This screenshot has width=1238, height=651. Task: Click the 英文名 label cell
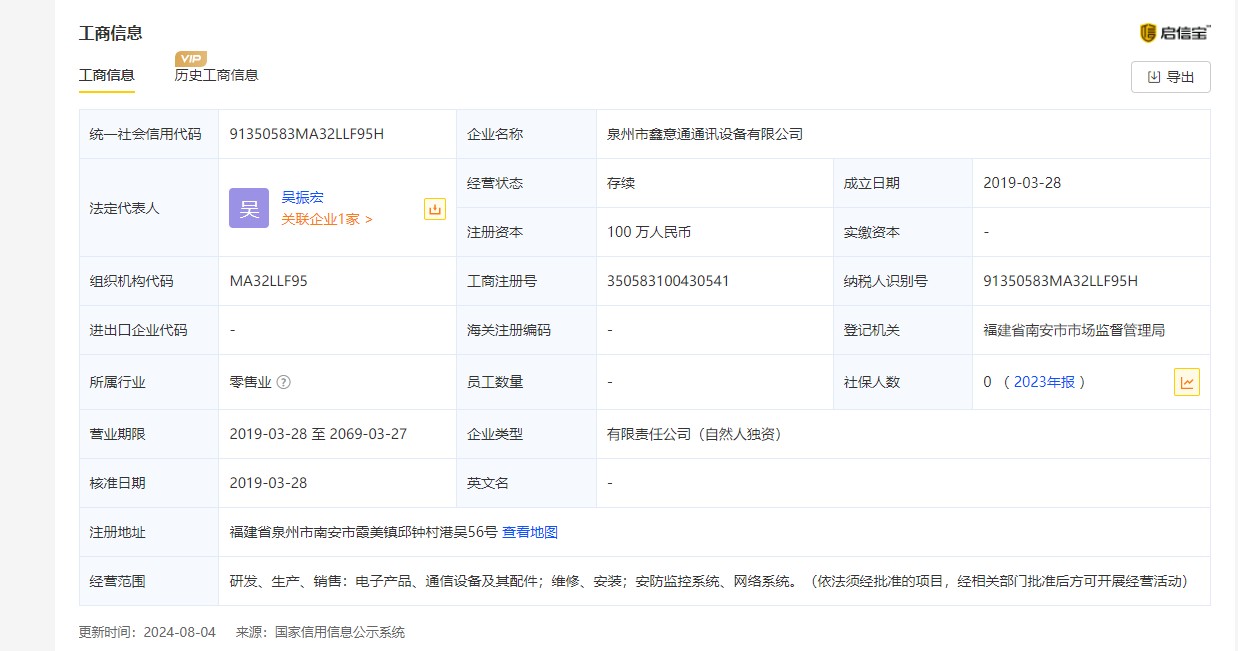(526, 483)
